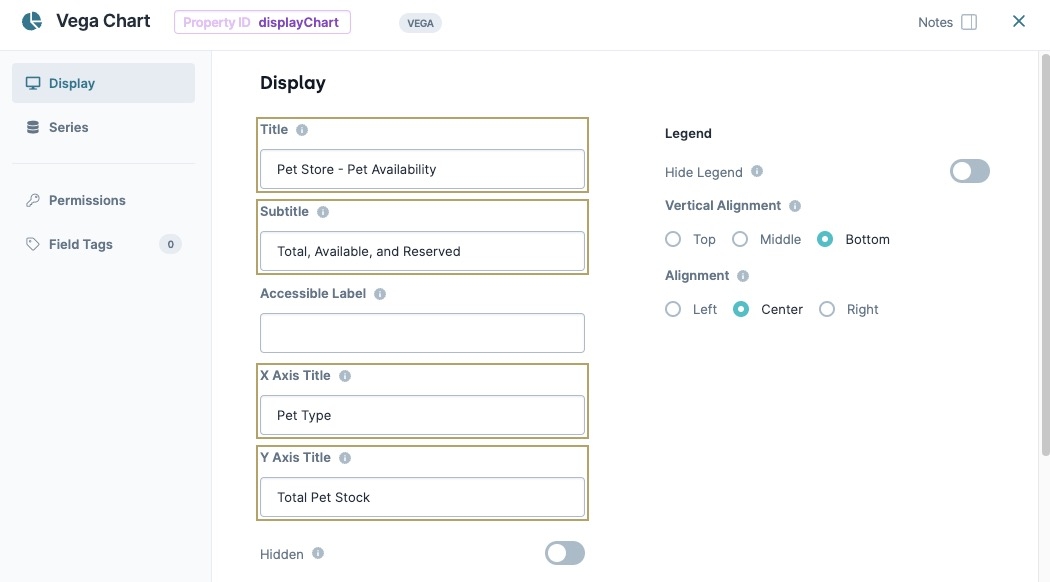Image resolution: width=1050 pixels, height=582 pixels.
Task: Toggle the Hidden switch
Action: 565,554
